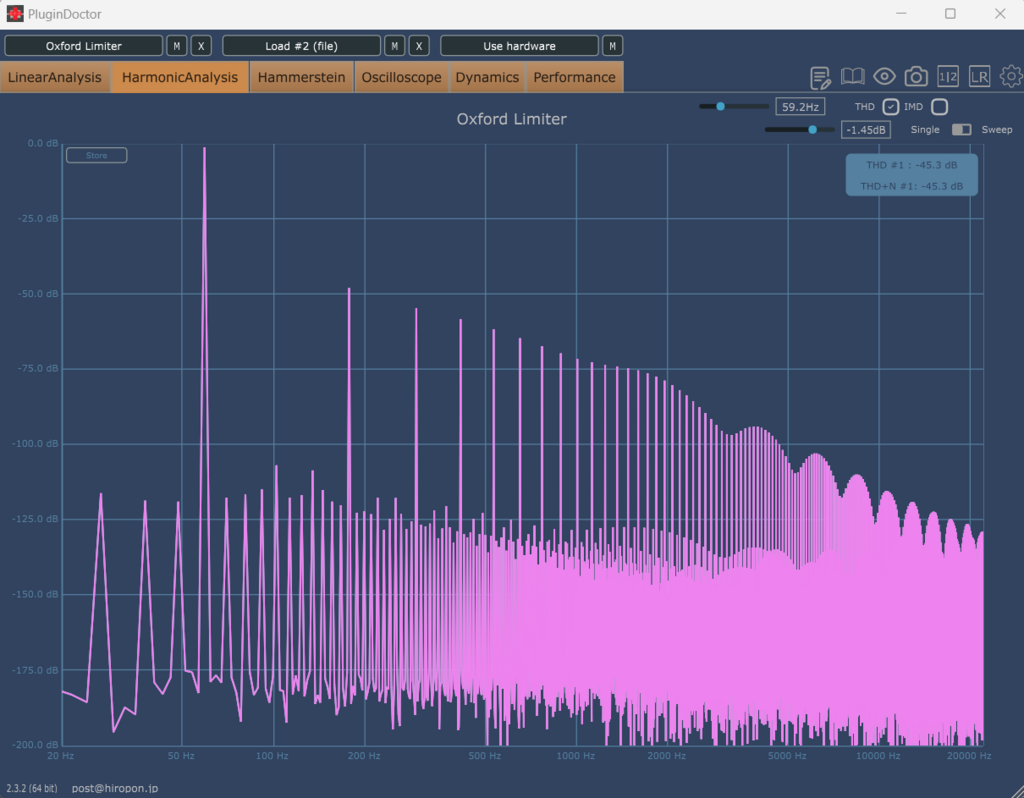This screenshot has width=1024, height=798.
Task: Enable the IMD checkbox
Action: click(x=940, y=106)
